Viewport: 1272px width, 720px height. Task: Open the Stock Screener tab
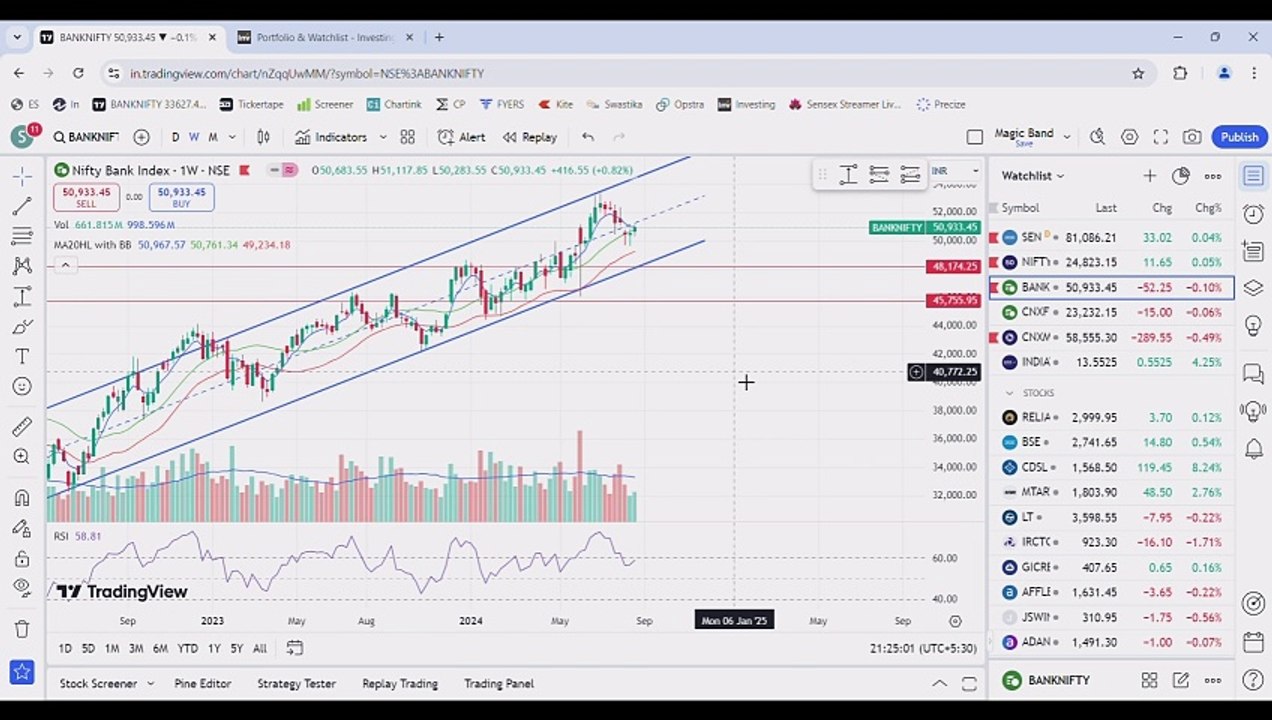(x=98, y=684)
